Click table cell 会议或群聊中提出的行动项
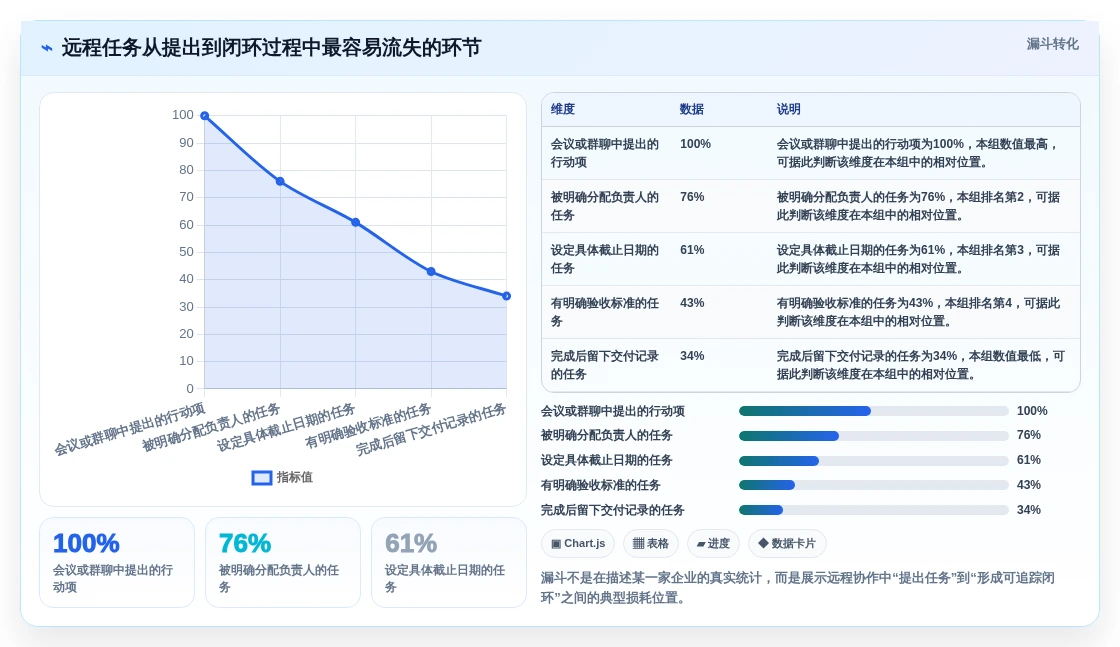The height and width of the screenshot is (647, 1120). pos(605,153)
